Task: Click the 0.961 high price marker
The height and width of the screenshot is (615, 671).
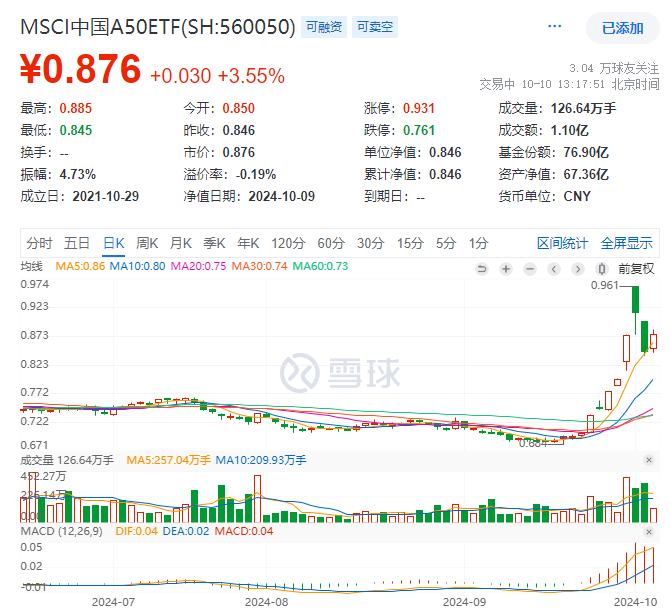Action: pyautogui.click(x=605, y=285)
